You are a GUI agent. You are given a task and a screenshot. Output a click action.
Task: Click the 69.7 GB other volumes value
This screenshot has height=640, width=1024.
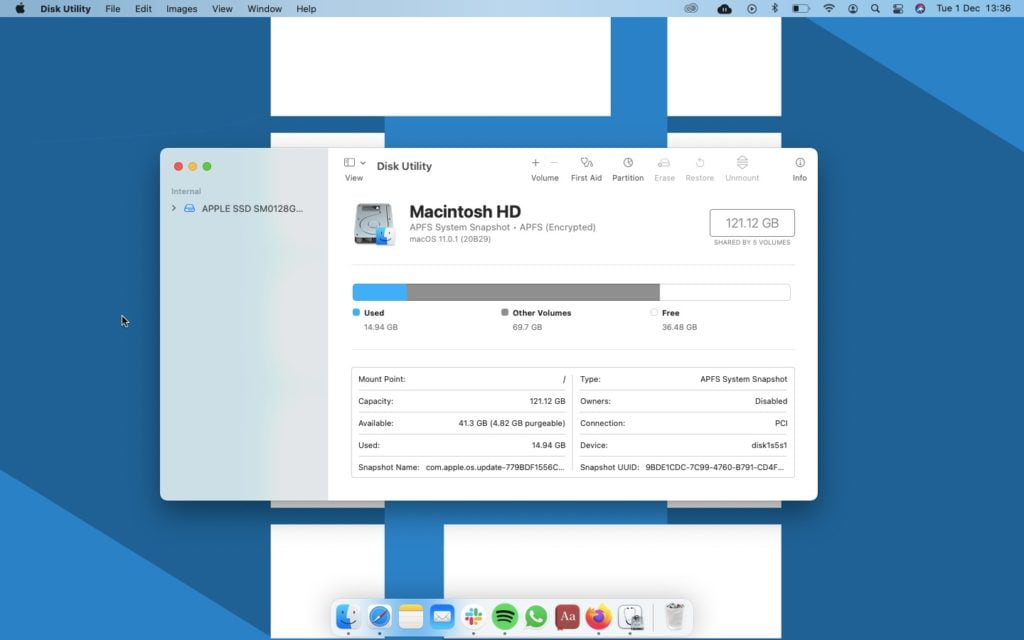527,327
